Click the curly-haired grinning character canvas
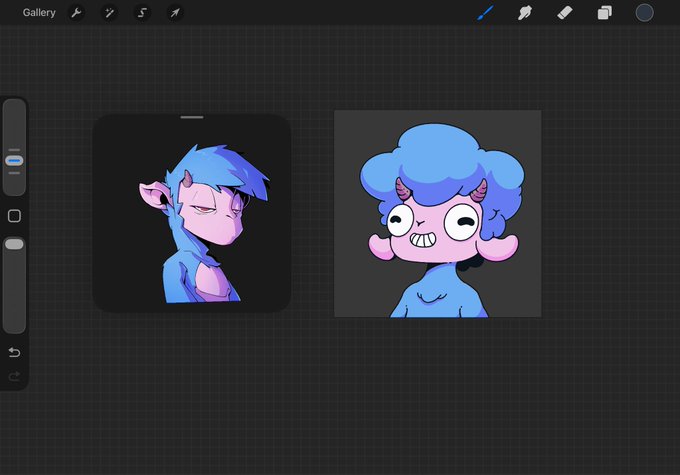The width and height of the screenshot is (680, 475). pos(438,213)
